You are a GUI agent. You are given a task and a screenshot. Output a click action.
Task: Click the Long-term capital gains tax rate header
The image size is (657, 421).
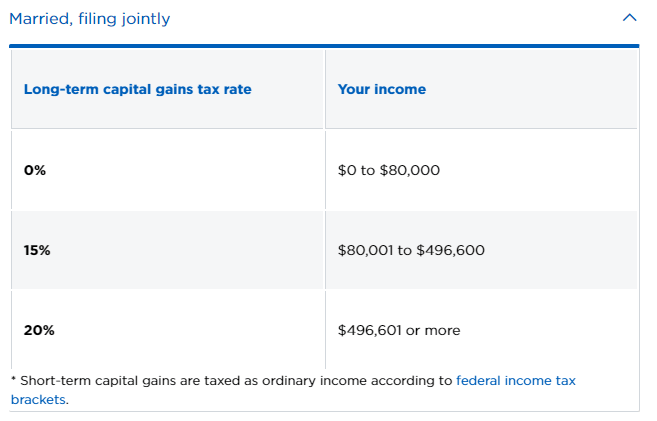click(138, 89)
